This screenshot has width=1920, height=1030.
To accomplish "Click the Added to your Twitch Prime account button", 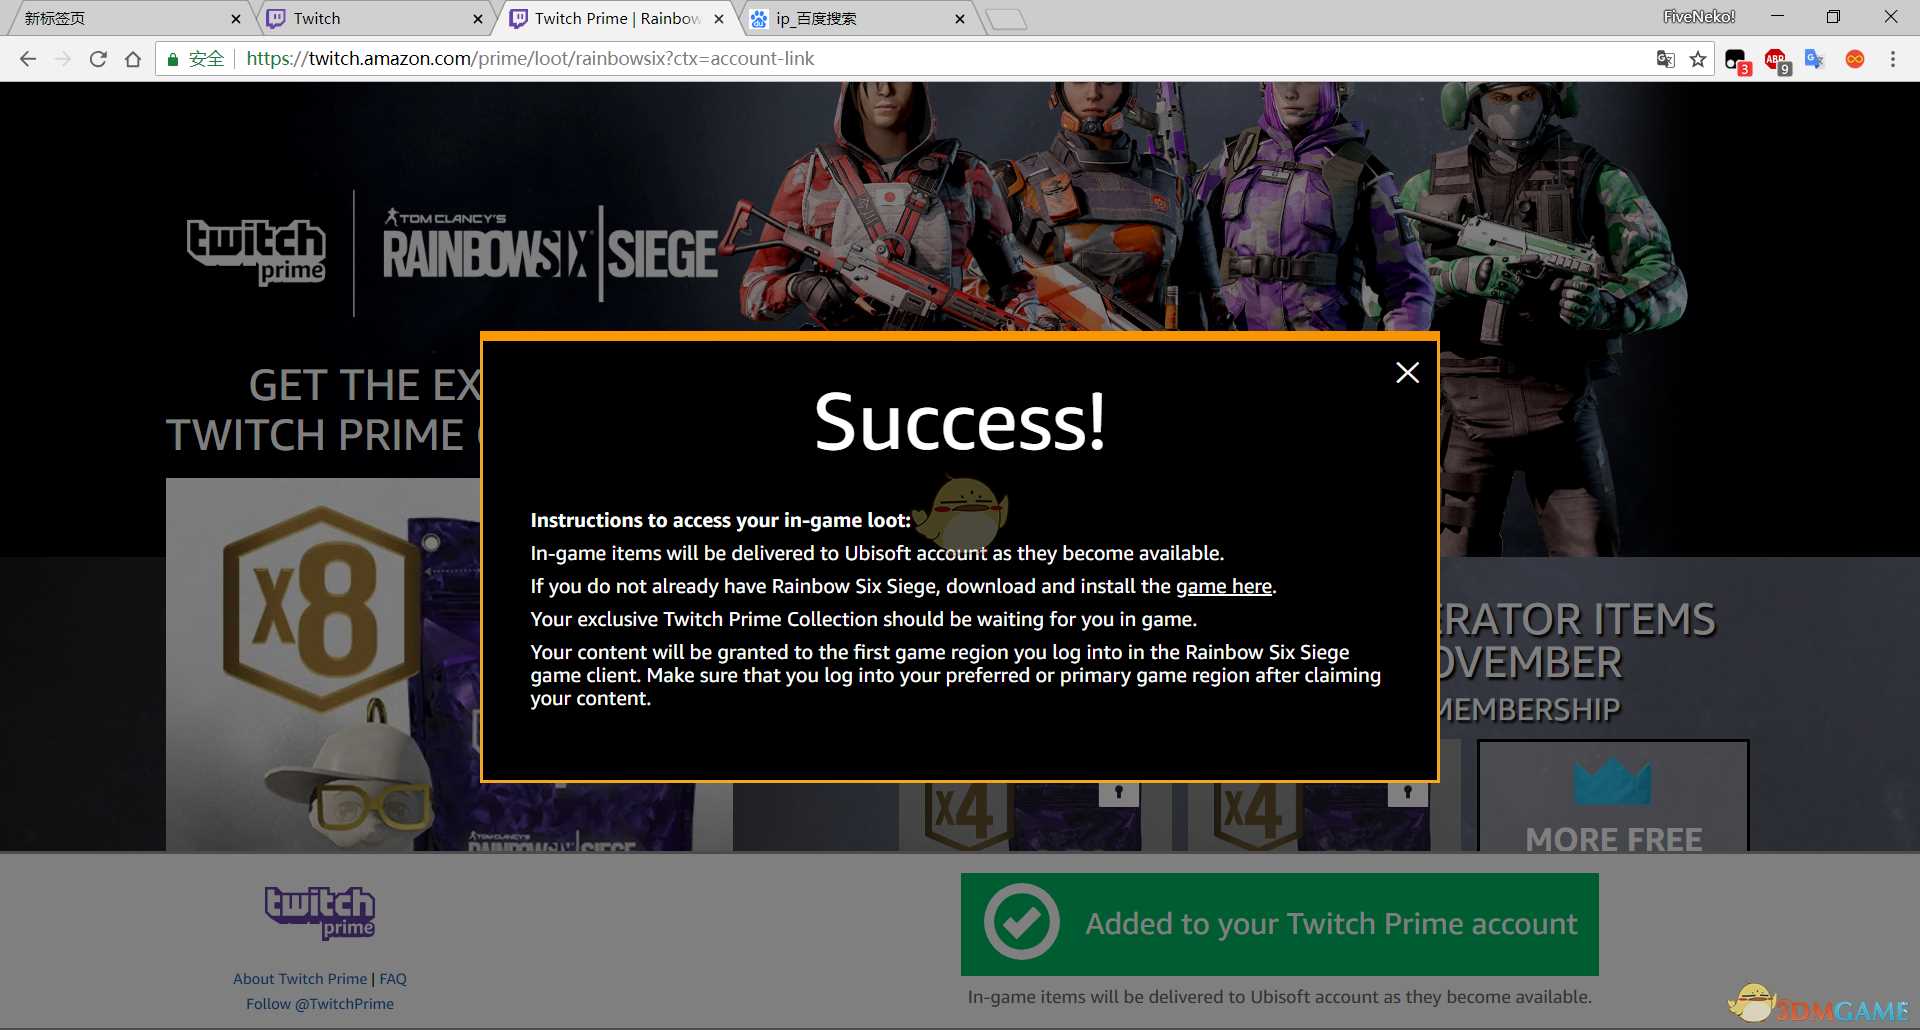I will (1279, 924).
